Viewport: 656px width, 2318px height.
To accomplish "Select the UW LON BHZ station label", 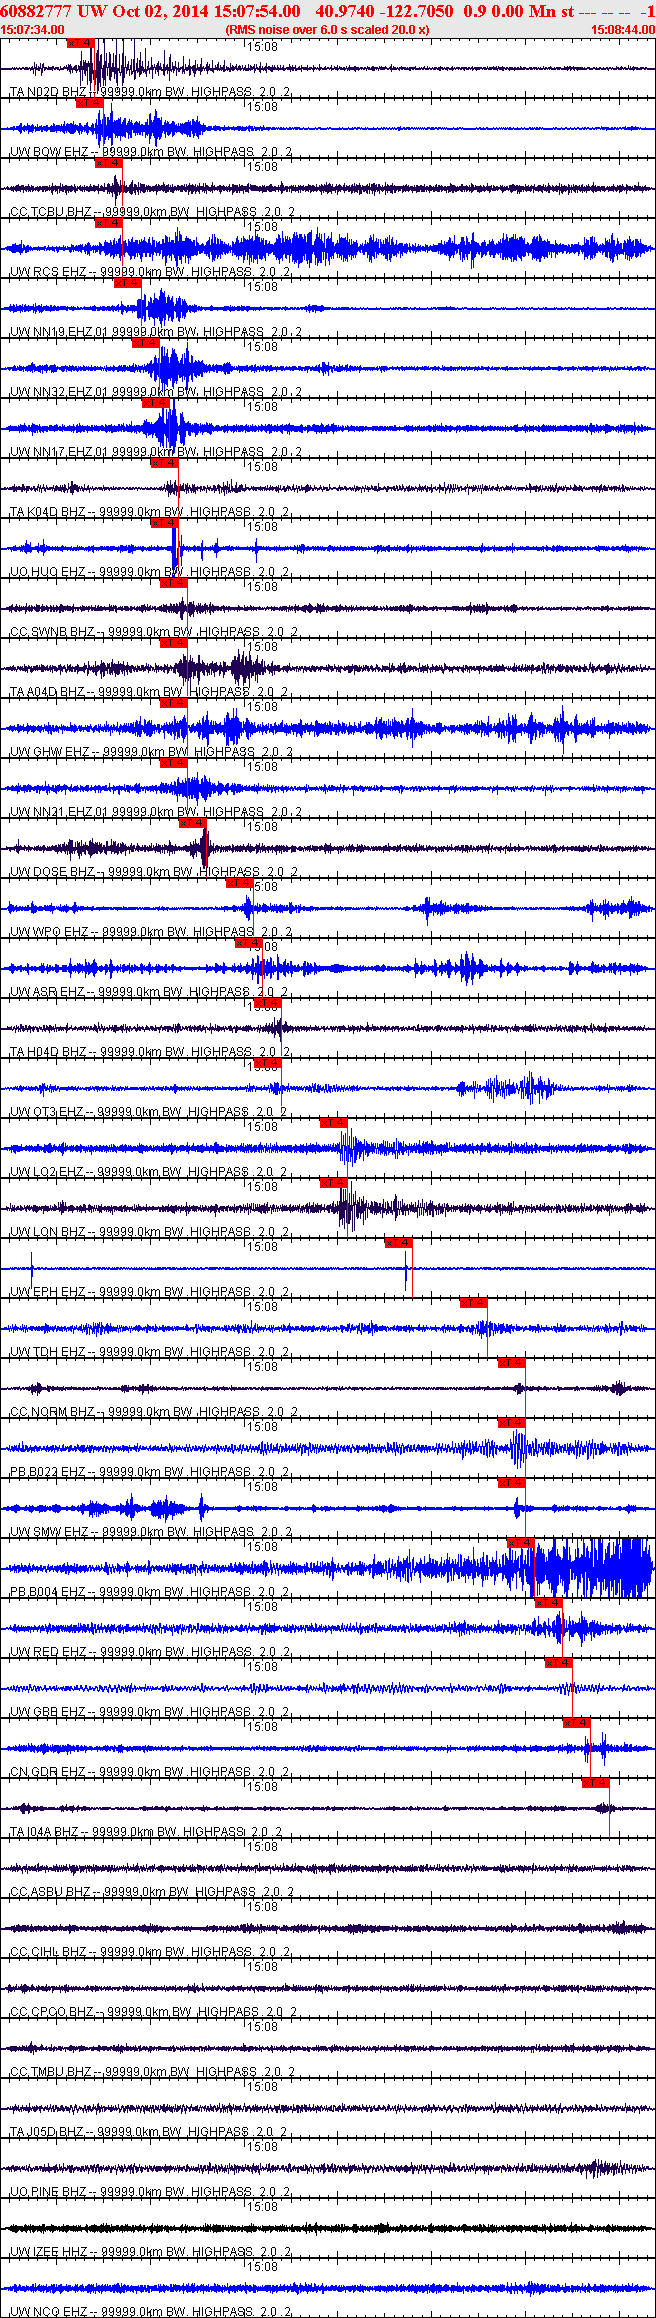I will (150, 1232).
